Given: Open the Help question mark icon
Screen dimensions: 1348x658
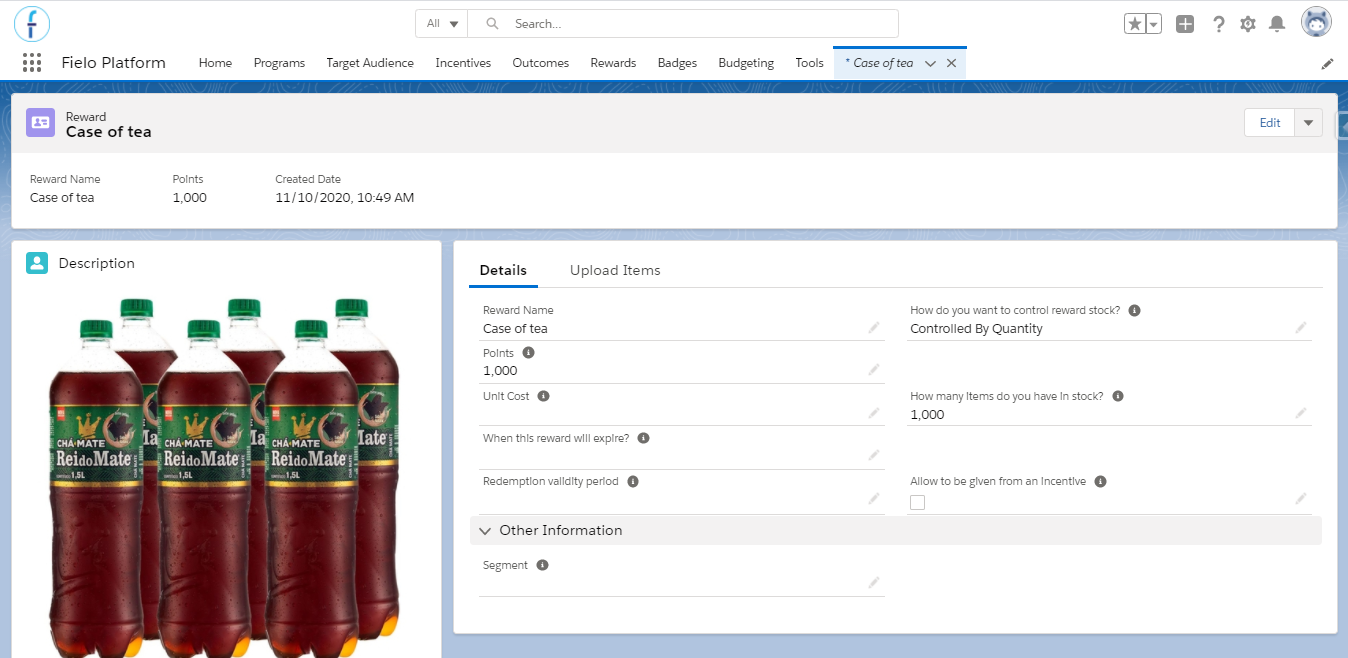Looking at the screenshot, I should [x=1218, y=24].
